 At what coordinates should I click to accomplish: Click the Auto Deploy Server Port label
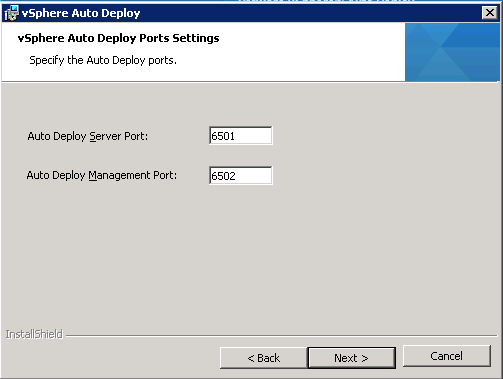(x=87, y=136)
